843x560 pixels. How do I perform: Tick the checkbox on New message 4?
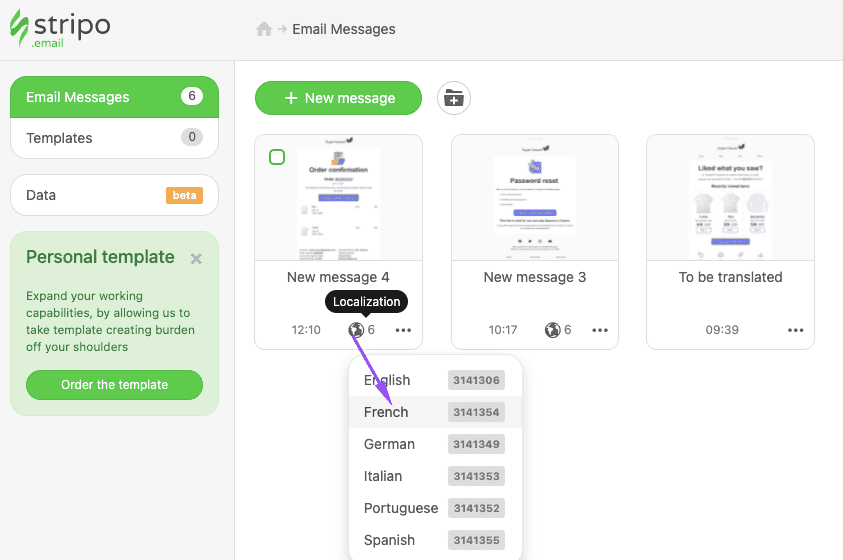pos(277,157)
